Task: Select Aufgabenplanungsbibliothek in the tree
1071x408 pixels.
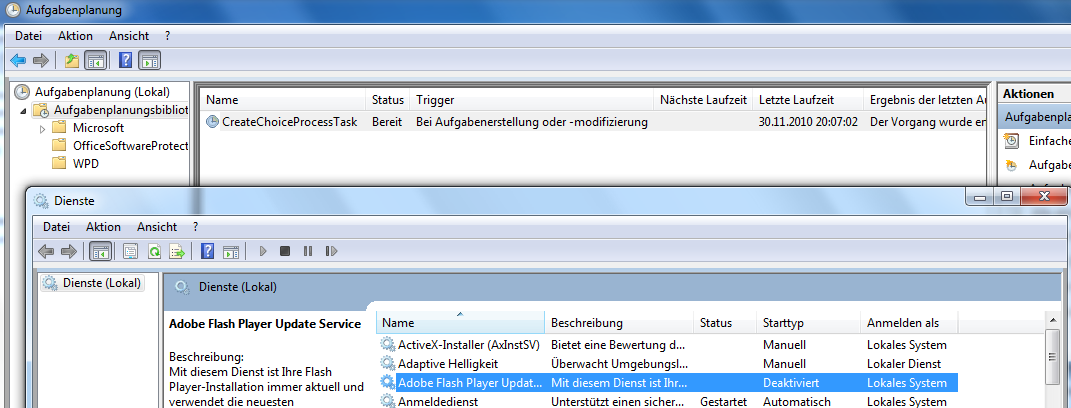Action: (120, 109)
